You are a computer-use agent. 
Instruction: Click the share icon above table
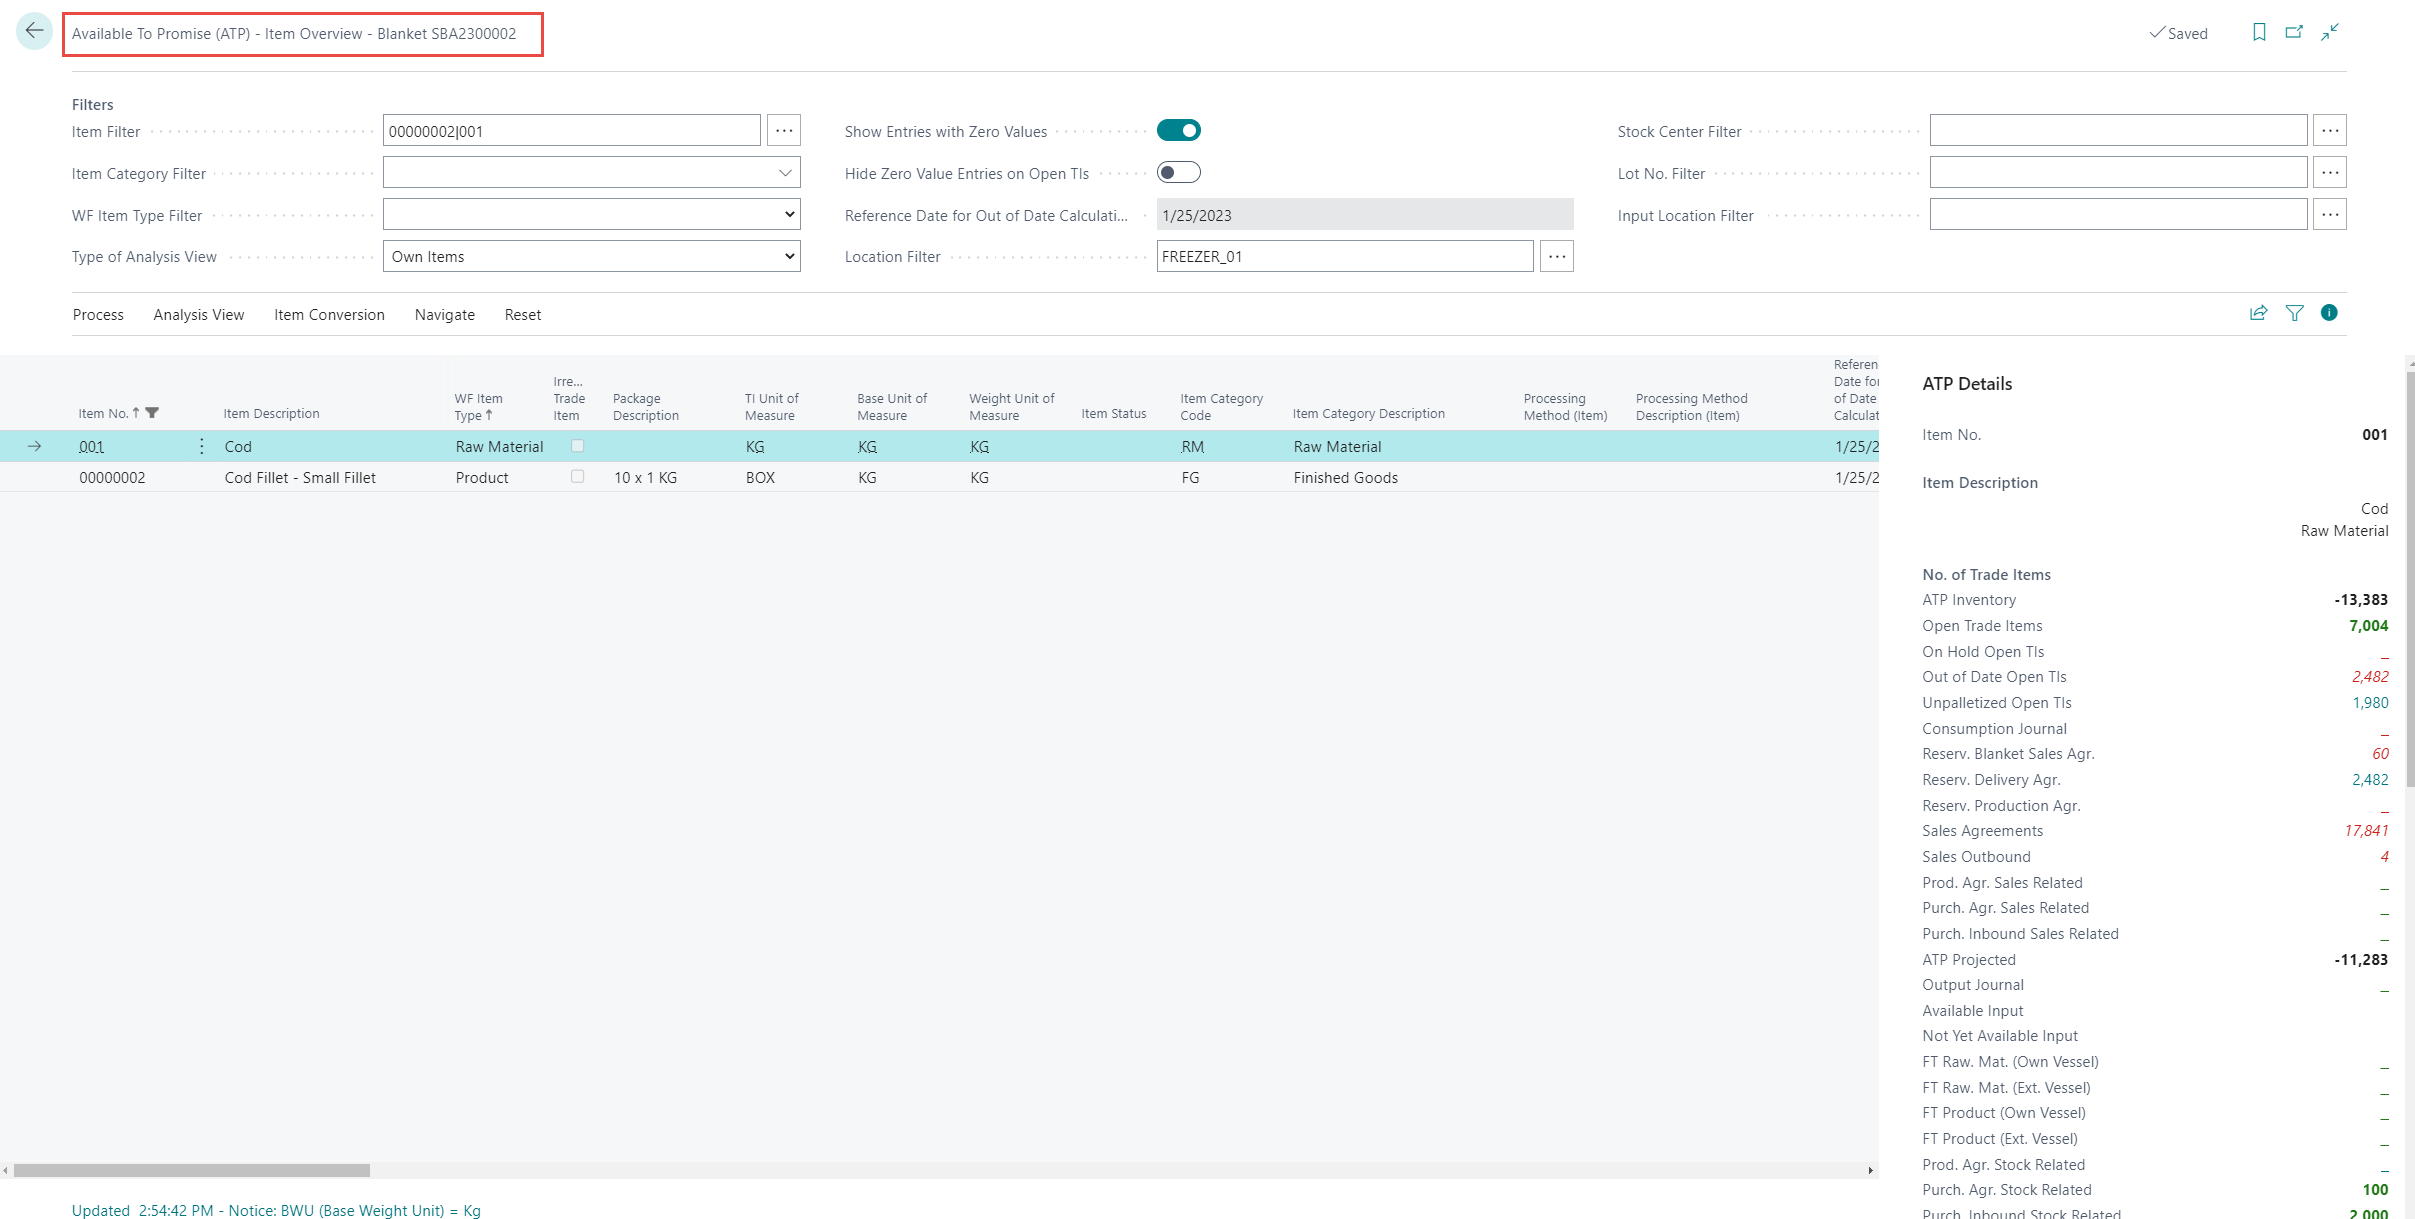coord(2258,313)
